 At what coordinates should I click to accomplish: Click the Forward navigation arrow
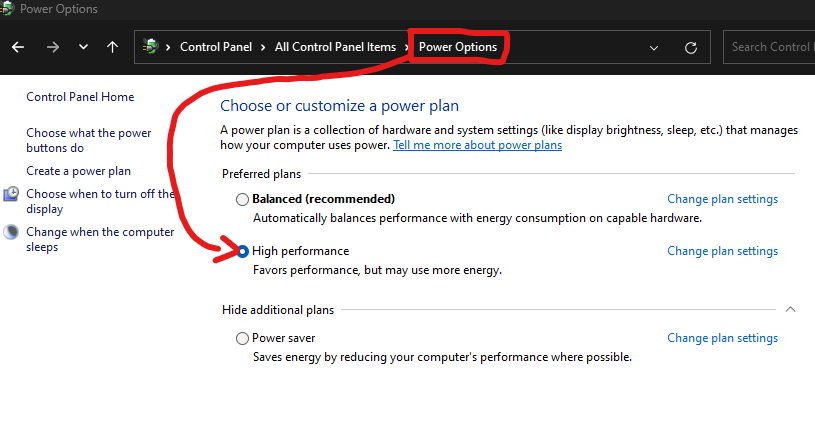52,47
